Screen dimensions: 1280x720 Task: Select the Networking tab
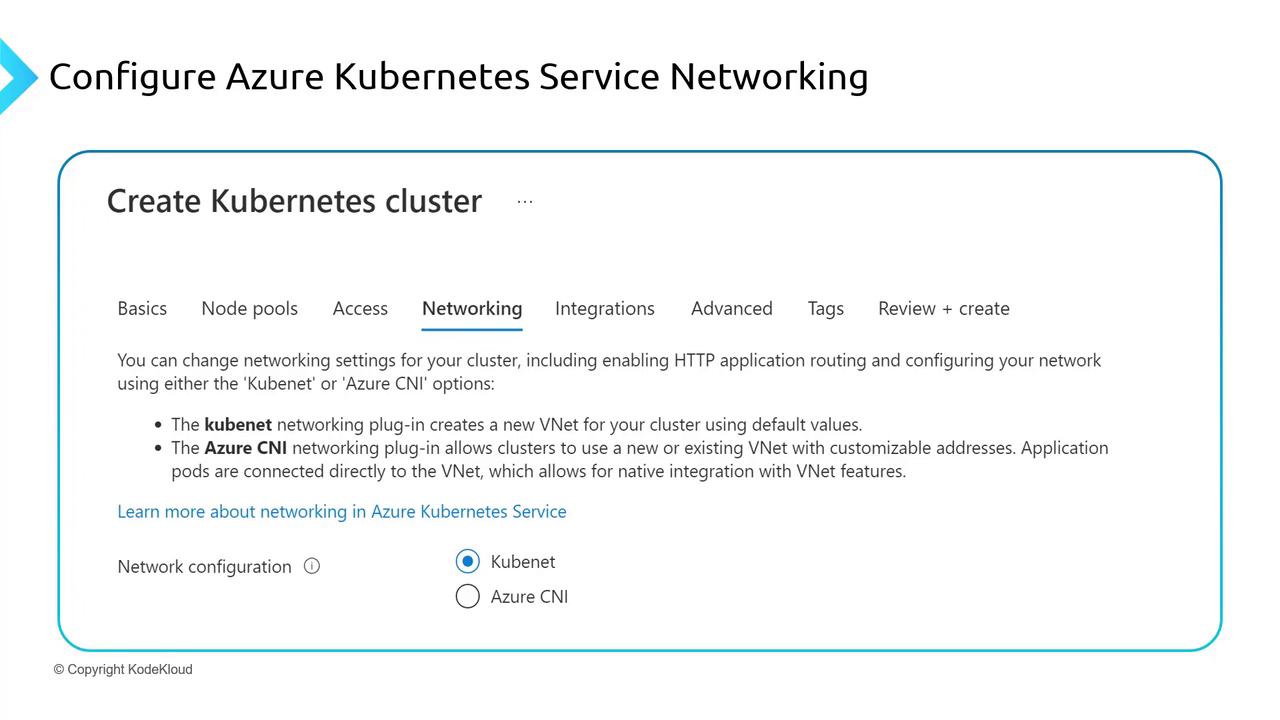472,309
